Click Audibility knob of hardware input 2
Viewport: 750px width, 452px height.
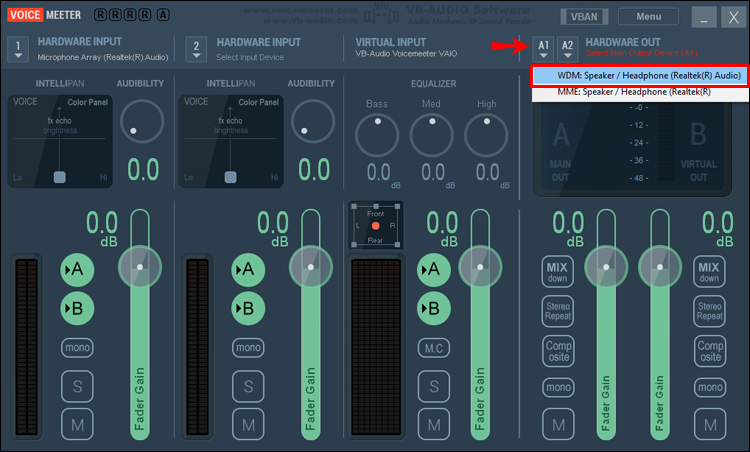[313, 121]
